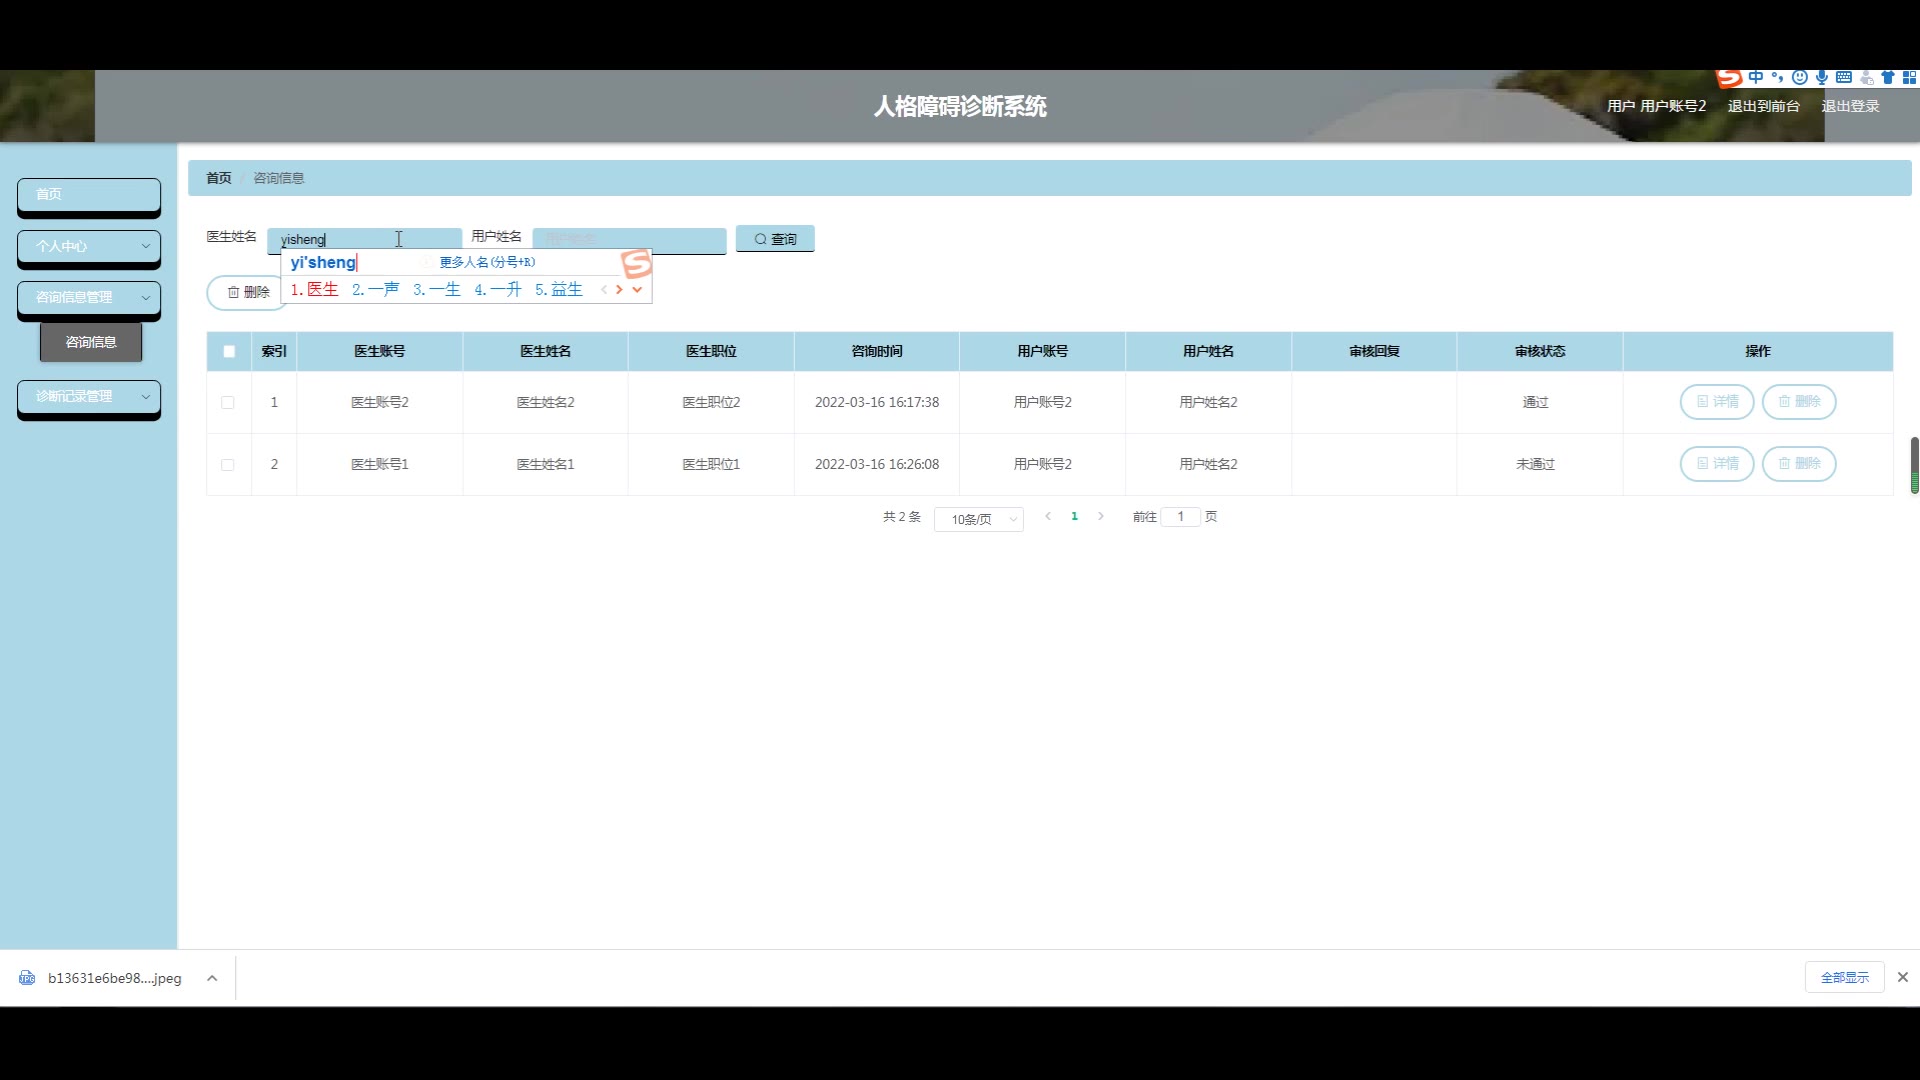Click the Sogou emoji smiley icon

tap(1799, 77)
